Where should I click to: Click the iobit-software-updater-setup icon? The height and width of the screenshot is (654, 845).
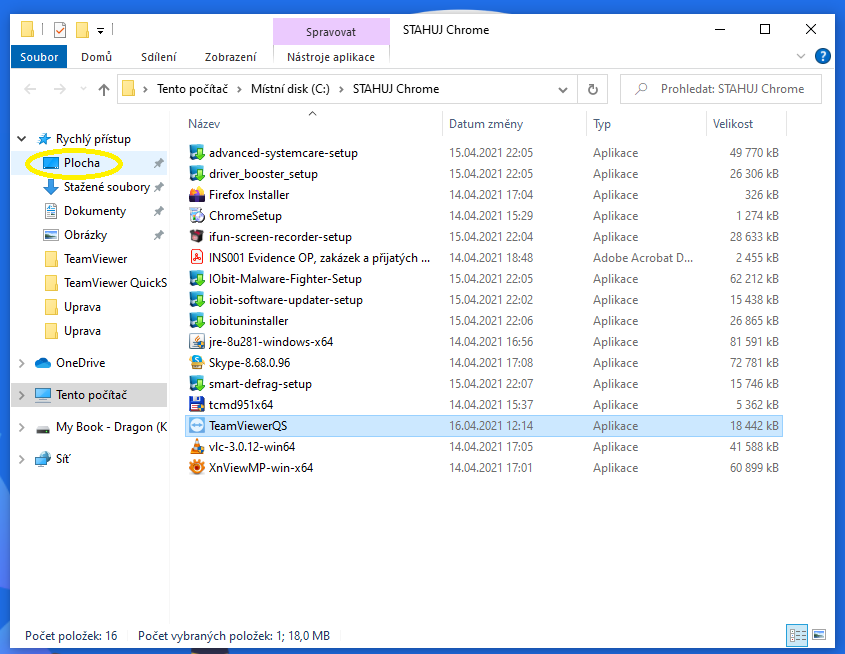pos(197,300)
